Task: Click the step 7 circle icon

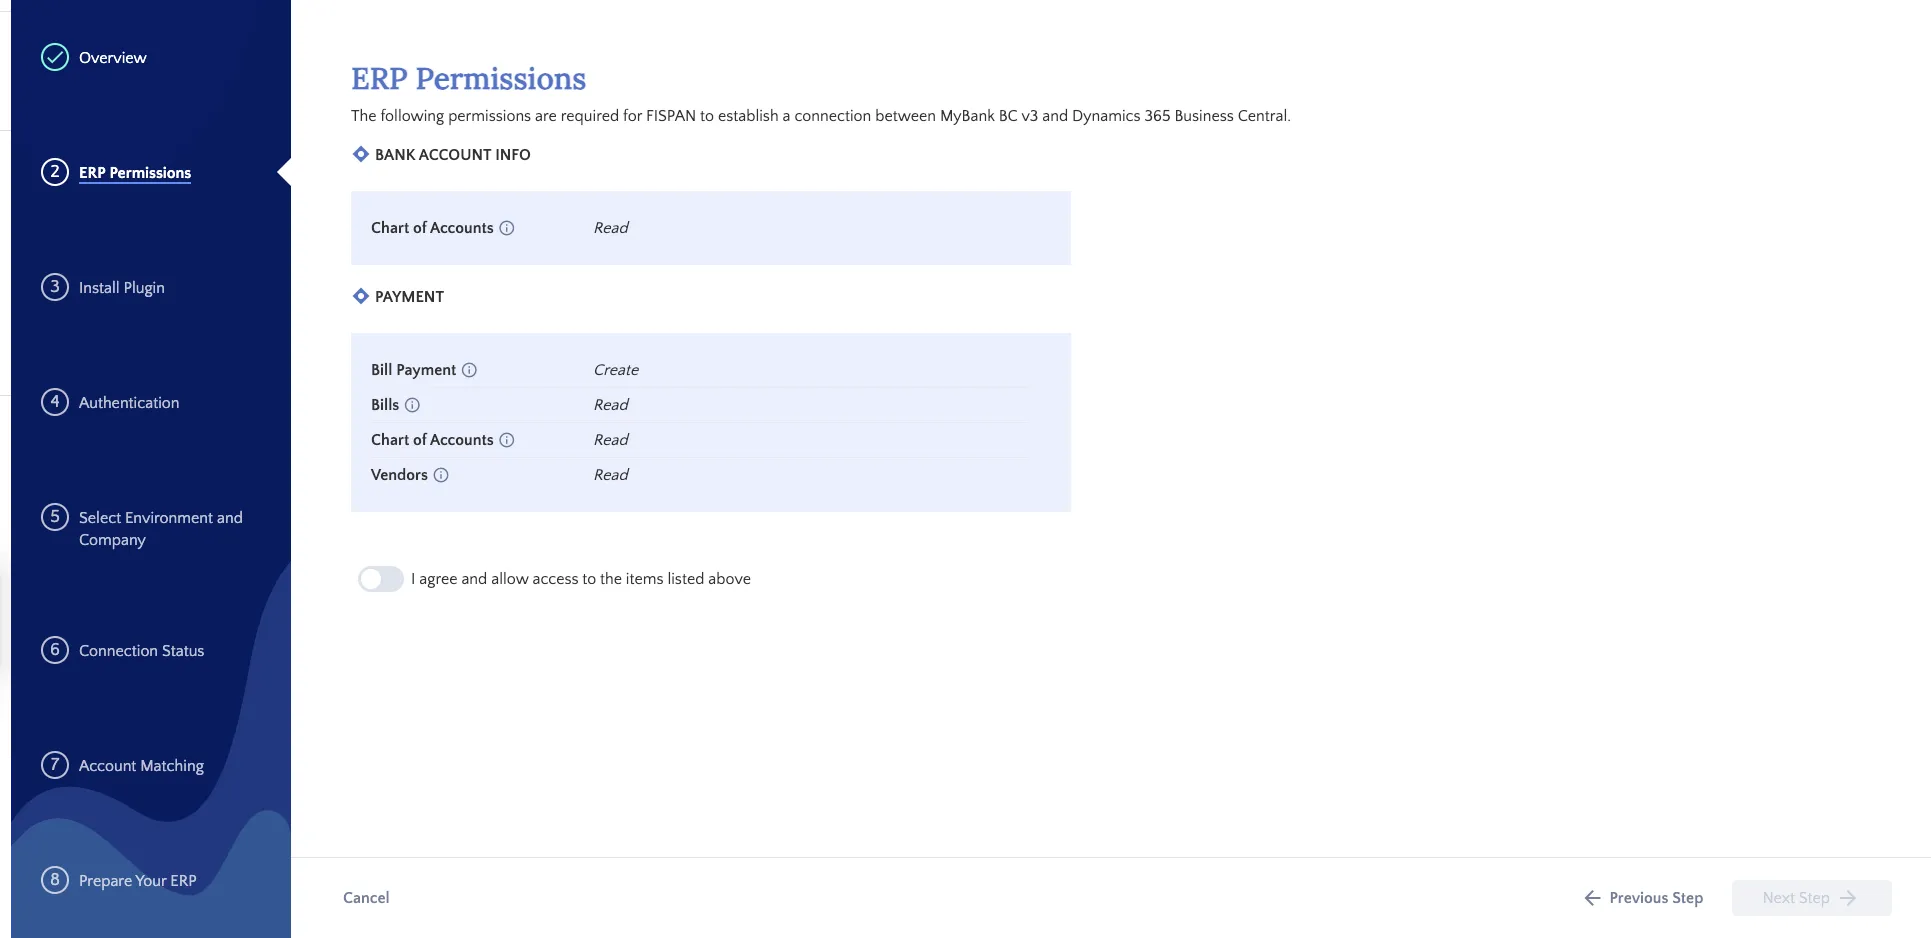Action: (55, 765)
